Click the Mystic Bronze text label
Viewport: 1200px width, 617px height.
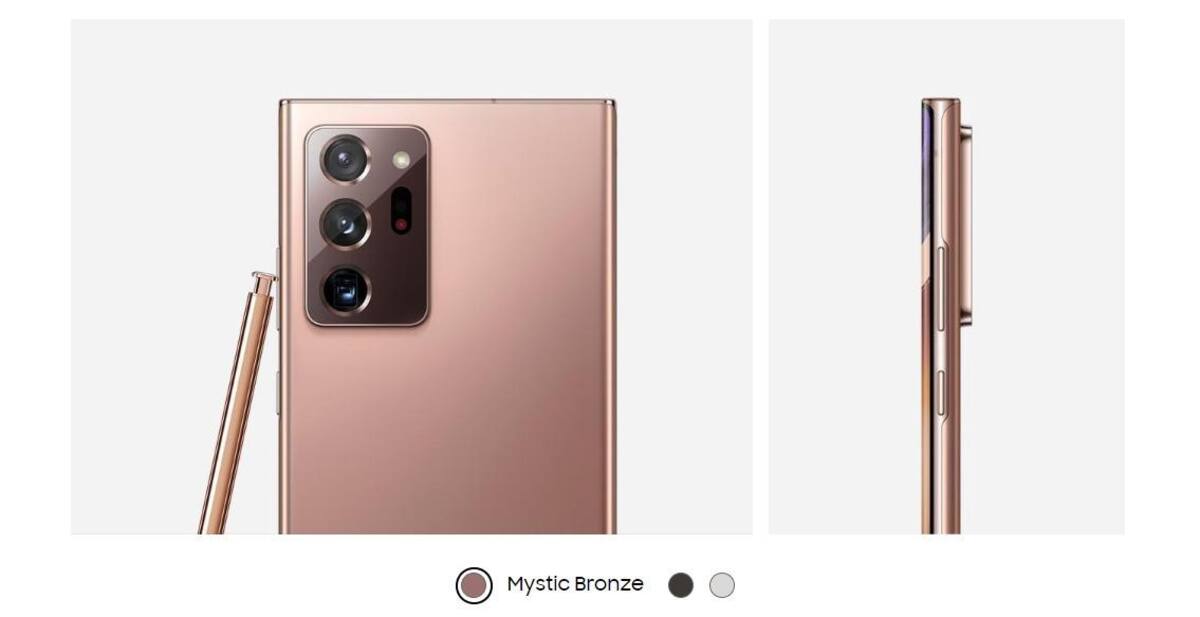tap(575, 584)
